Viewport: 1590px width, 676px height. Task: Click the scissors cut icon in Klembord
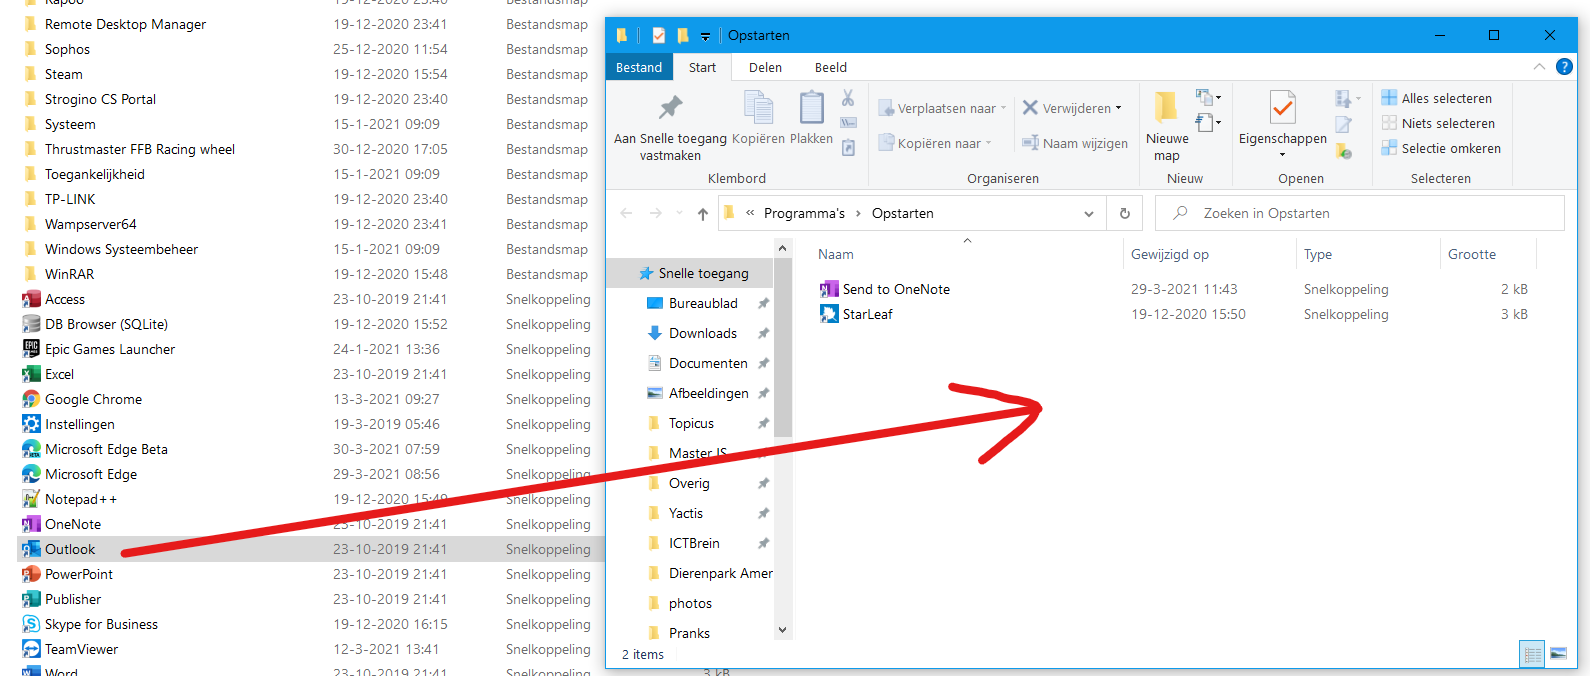tap(848, 98)
